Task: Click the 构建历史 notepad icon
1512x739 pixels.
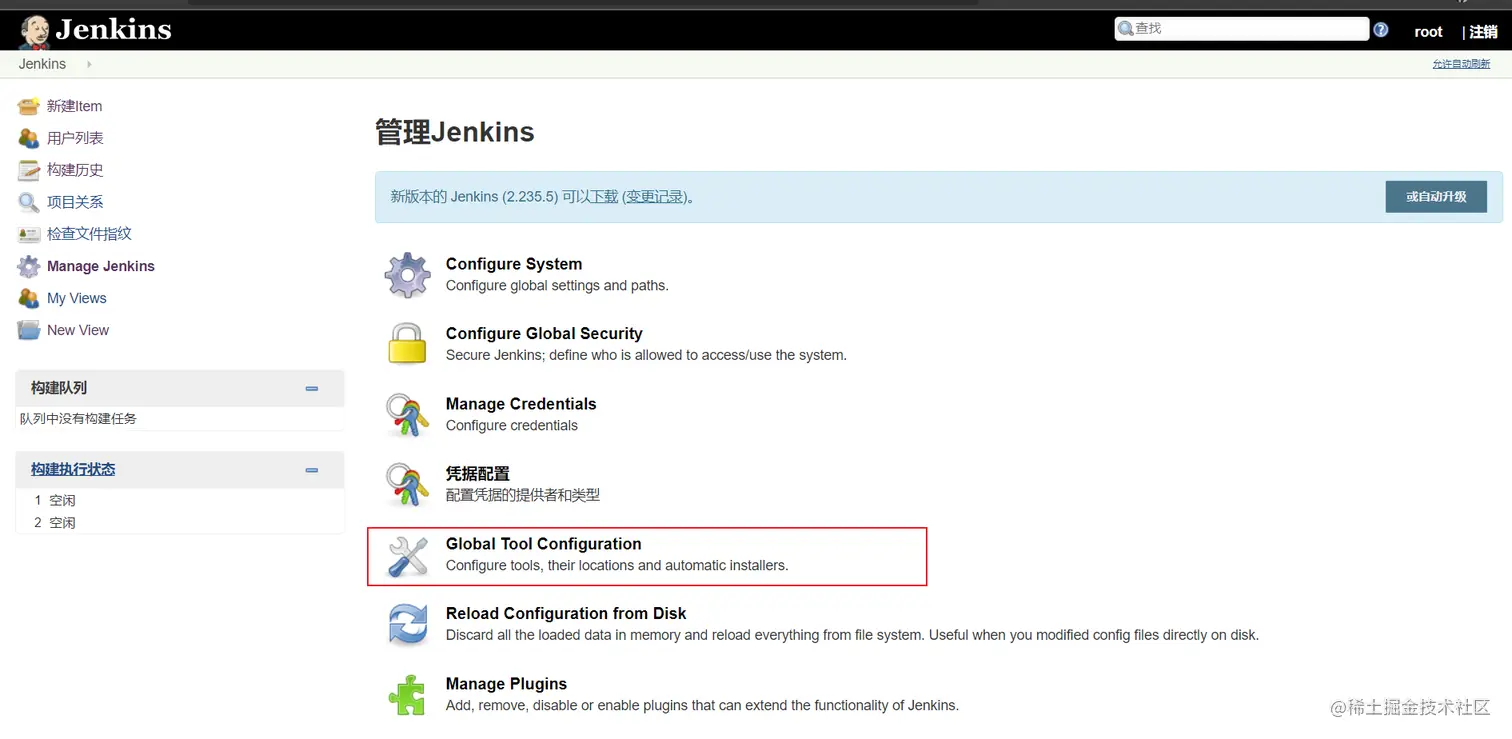Action: tap(29, 170)
